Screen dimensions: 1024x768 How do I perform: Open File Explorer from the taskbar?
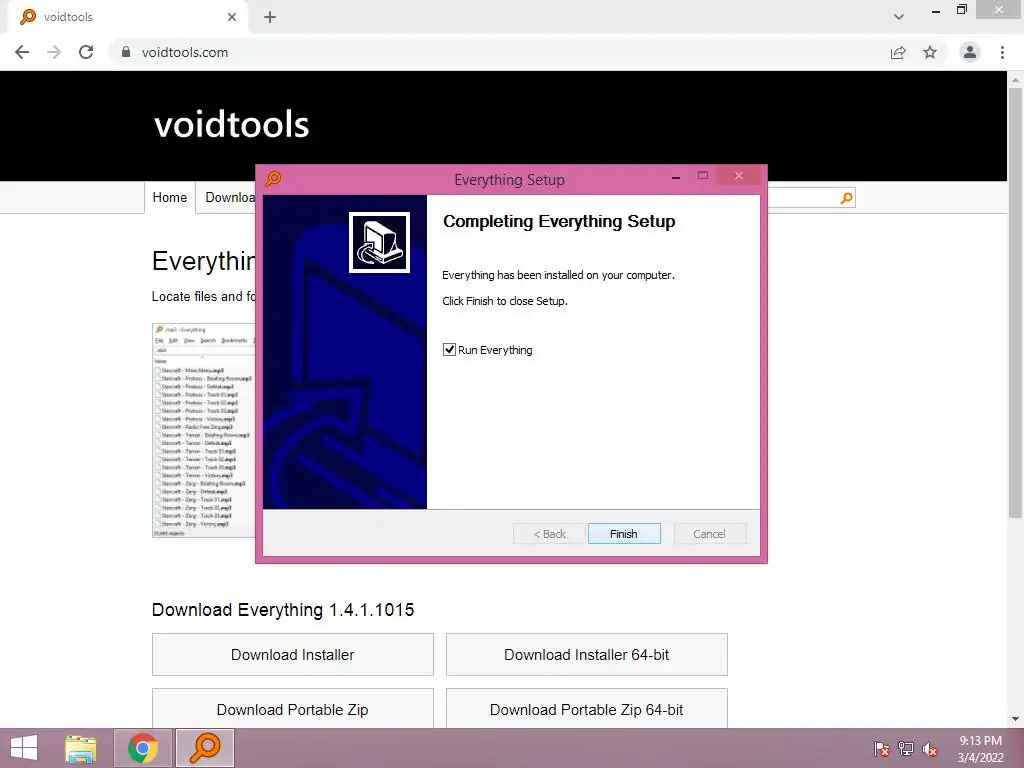click(x=81, y=748)
